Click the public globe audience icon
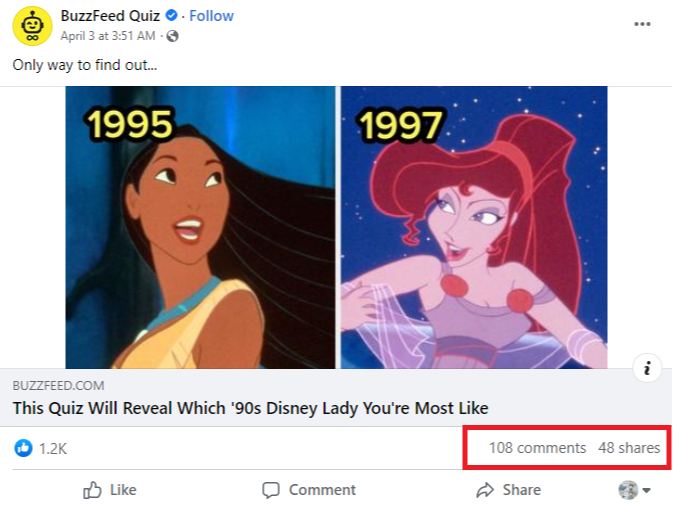Image resolution: width=673 pixels, height=506 pixels. click(x=173, y=36)
